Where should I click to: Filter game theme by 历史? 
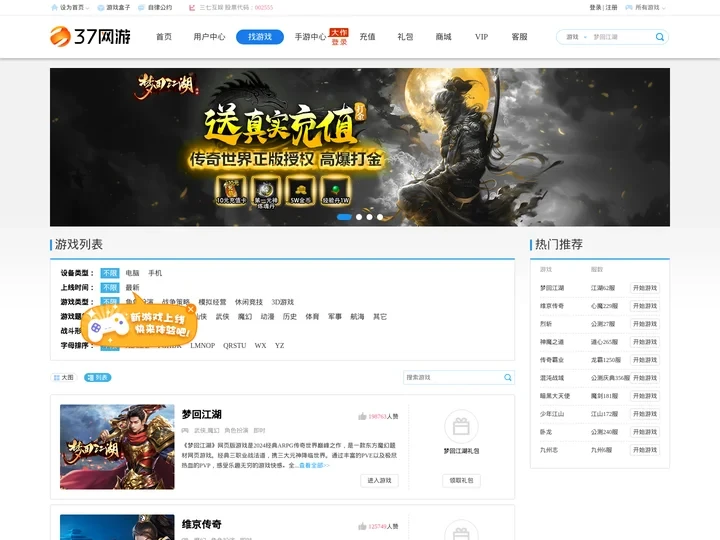click(290, 317)
